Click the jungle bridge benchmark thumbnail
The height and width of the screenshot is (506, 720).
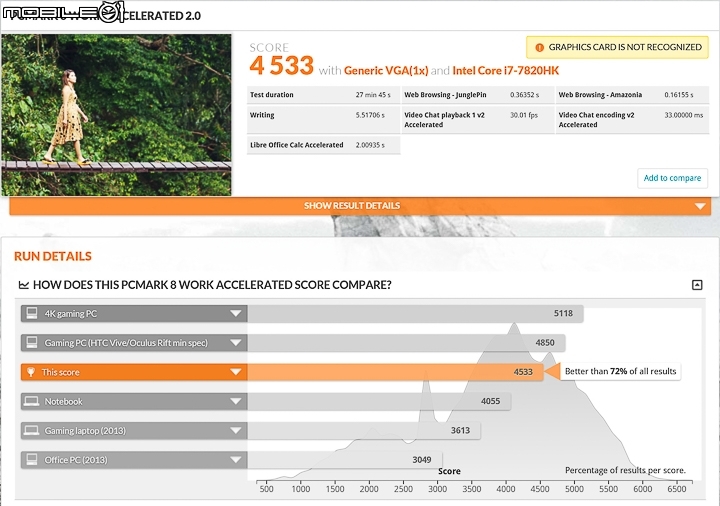tap(116, 115)
